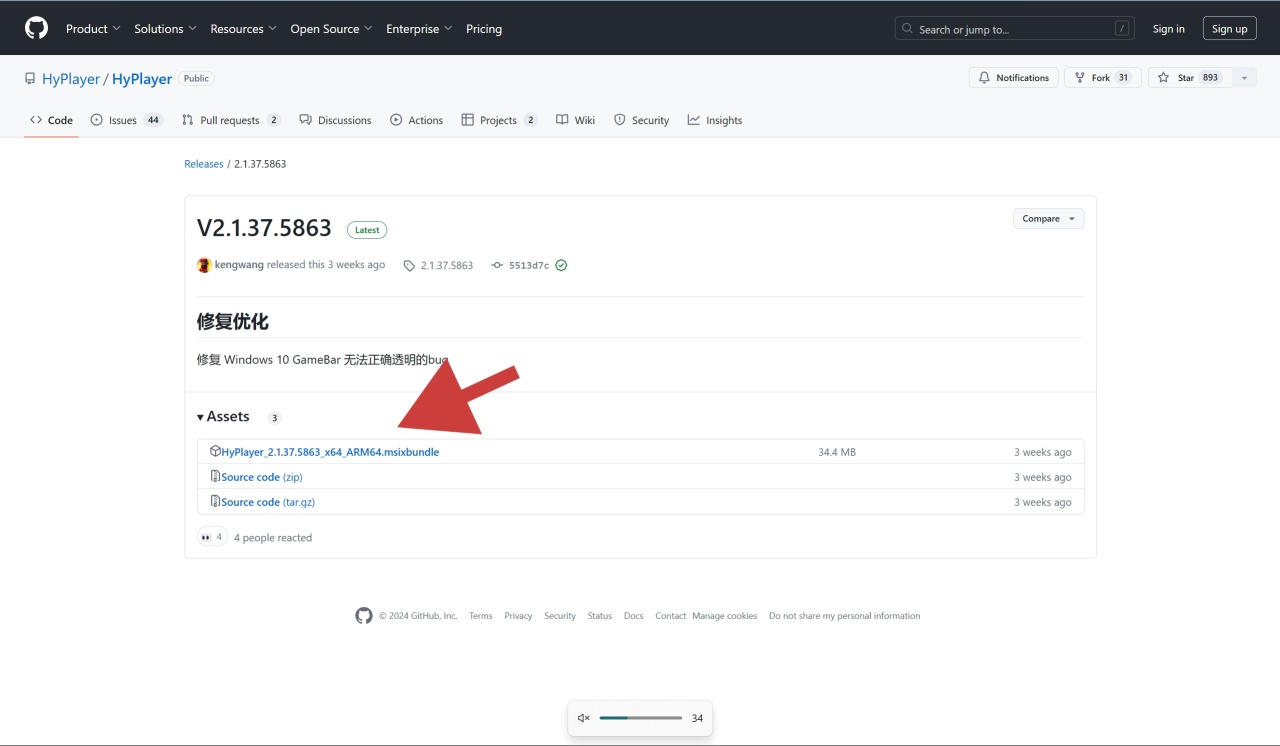Expand the Resources menu
This screenshot has width=1280, height=746.
243,29
